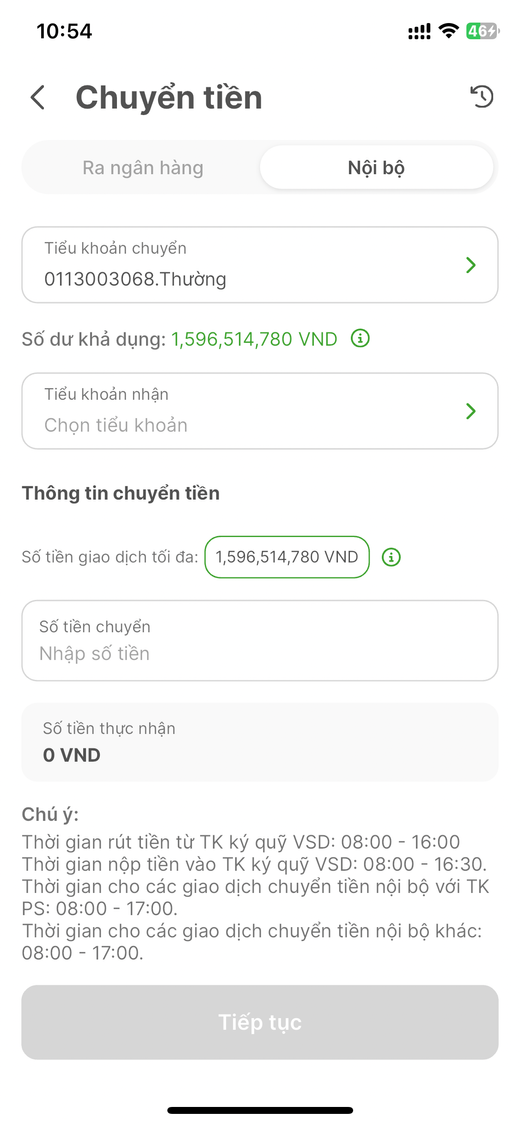Tap the battery indicator in status bar
Screen dimensions: 520x1125
pyautogui.click(x=481, y=31)
